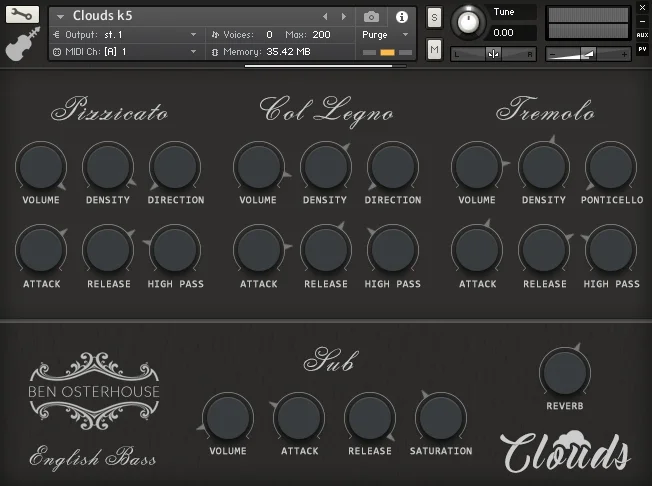Click Sub Attack knob
This screenshot has height=486, width=652.
pos(299,417)
